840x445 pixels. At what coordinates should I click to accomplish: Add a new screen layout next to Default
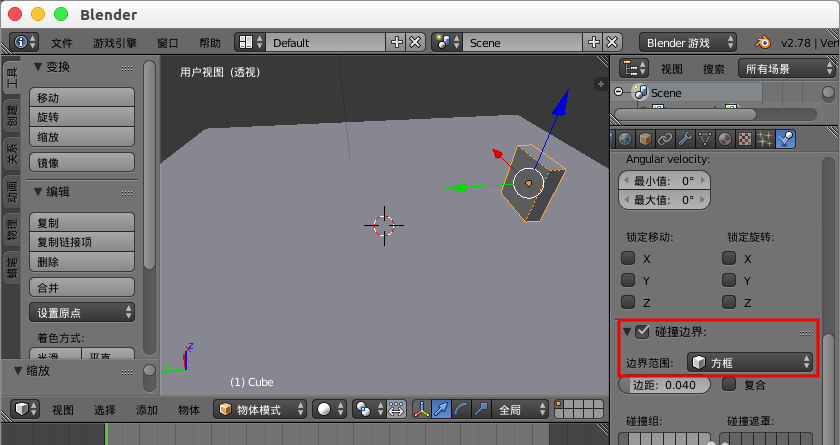click(396, 42)
